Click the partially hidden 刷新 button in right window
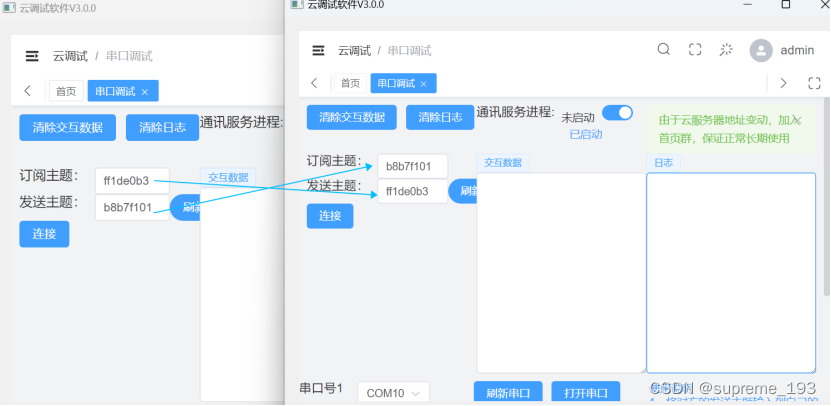Screen dimensions: 831x406 coord(463,191)
